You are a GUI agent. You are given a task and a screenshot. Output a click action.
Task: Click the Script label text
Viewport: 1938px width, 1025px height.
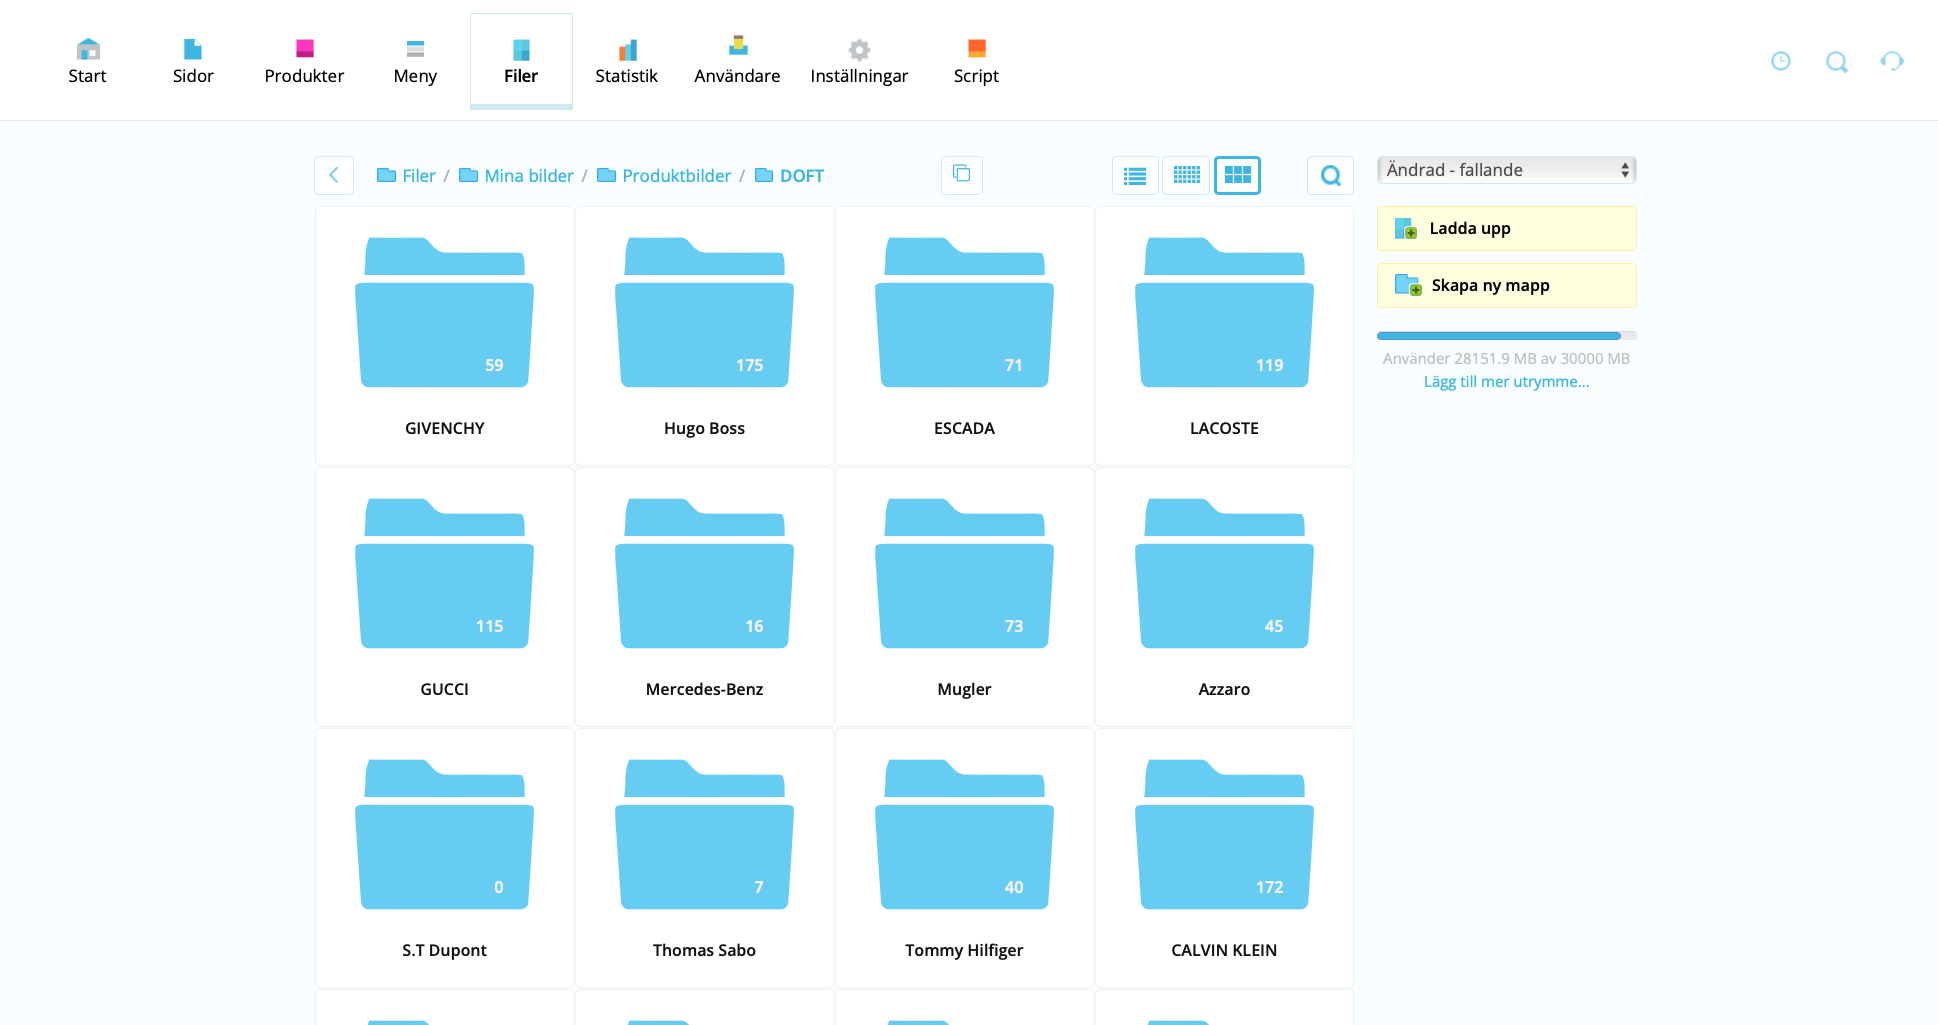pos(976,77)
